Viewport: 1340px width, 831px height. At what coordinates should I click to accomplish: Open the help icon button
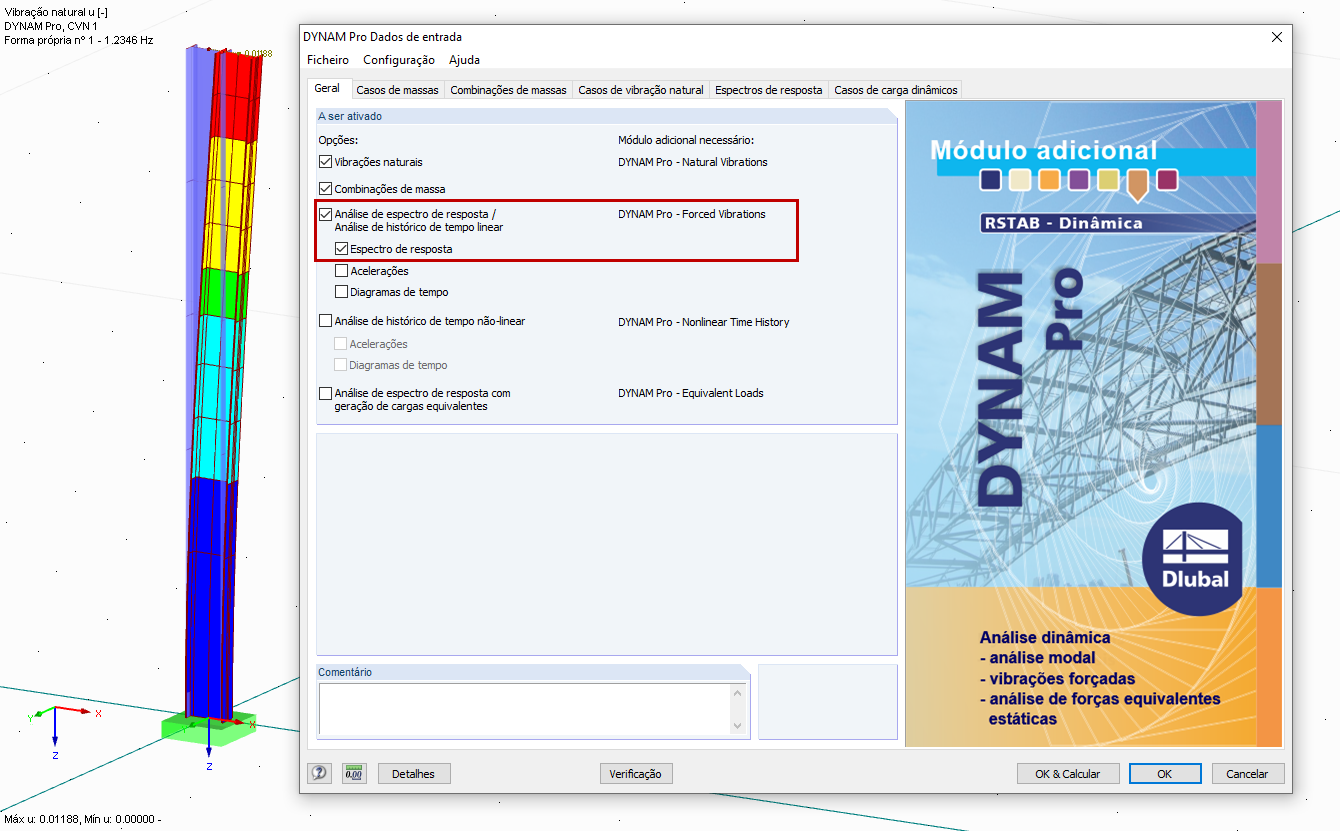point(319,773)
